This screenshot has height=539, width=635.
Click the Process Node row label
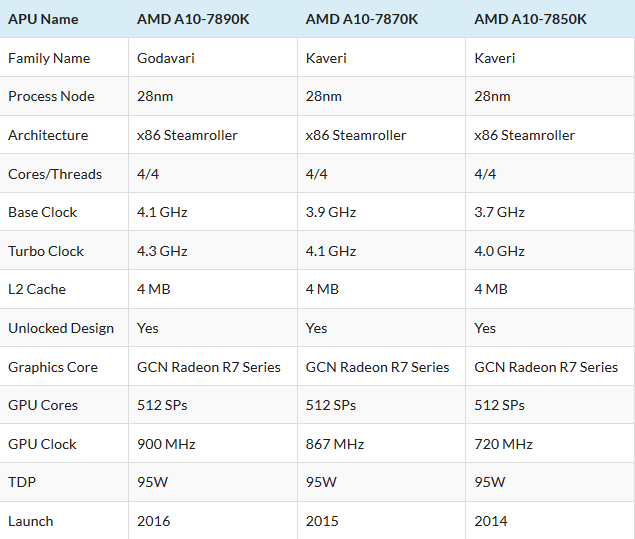[x=51, y=96]
